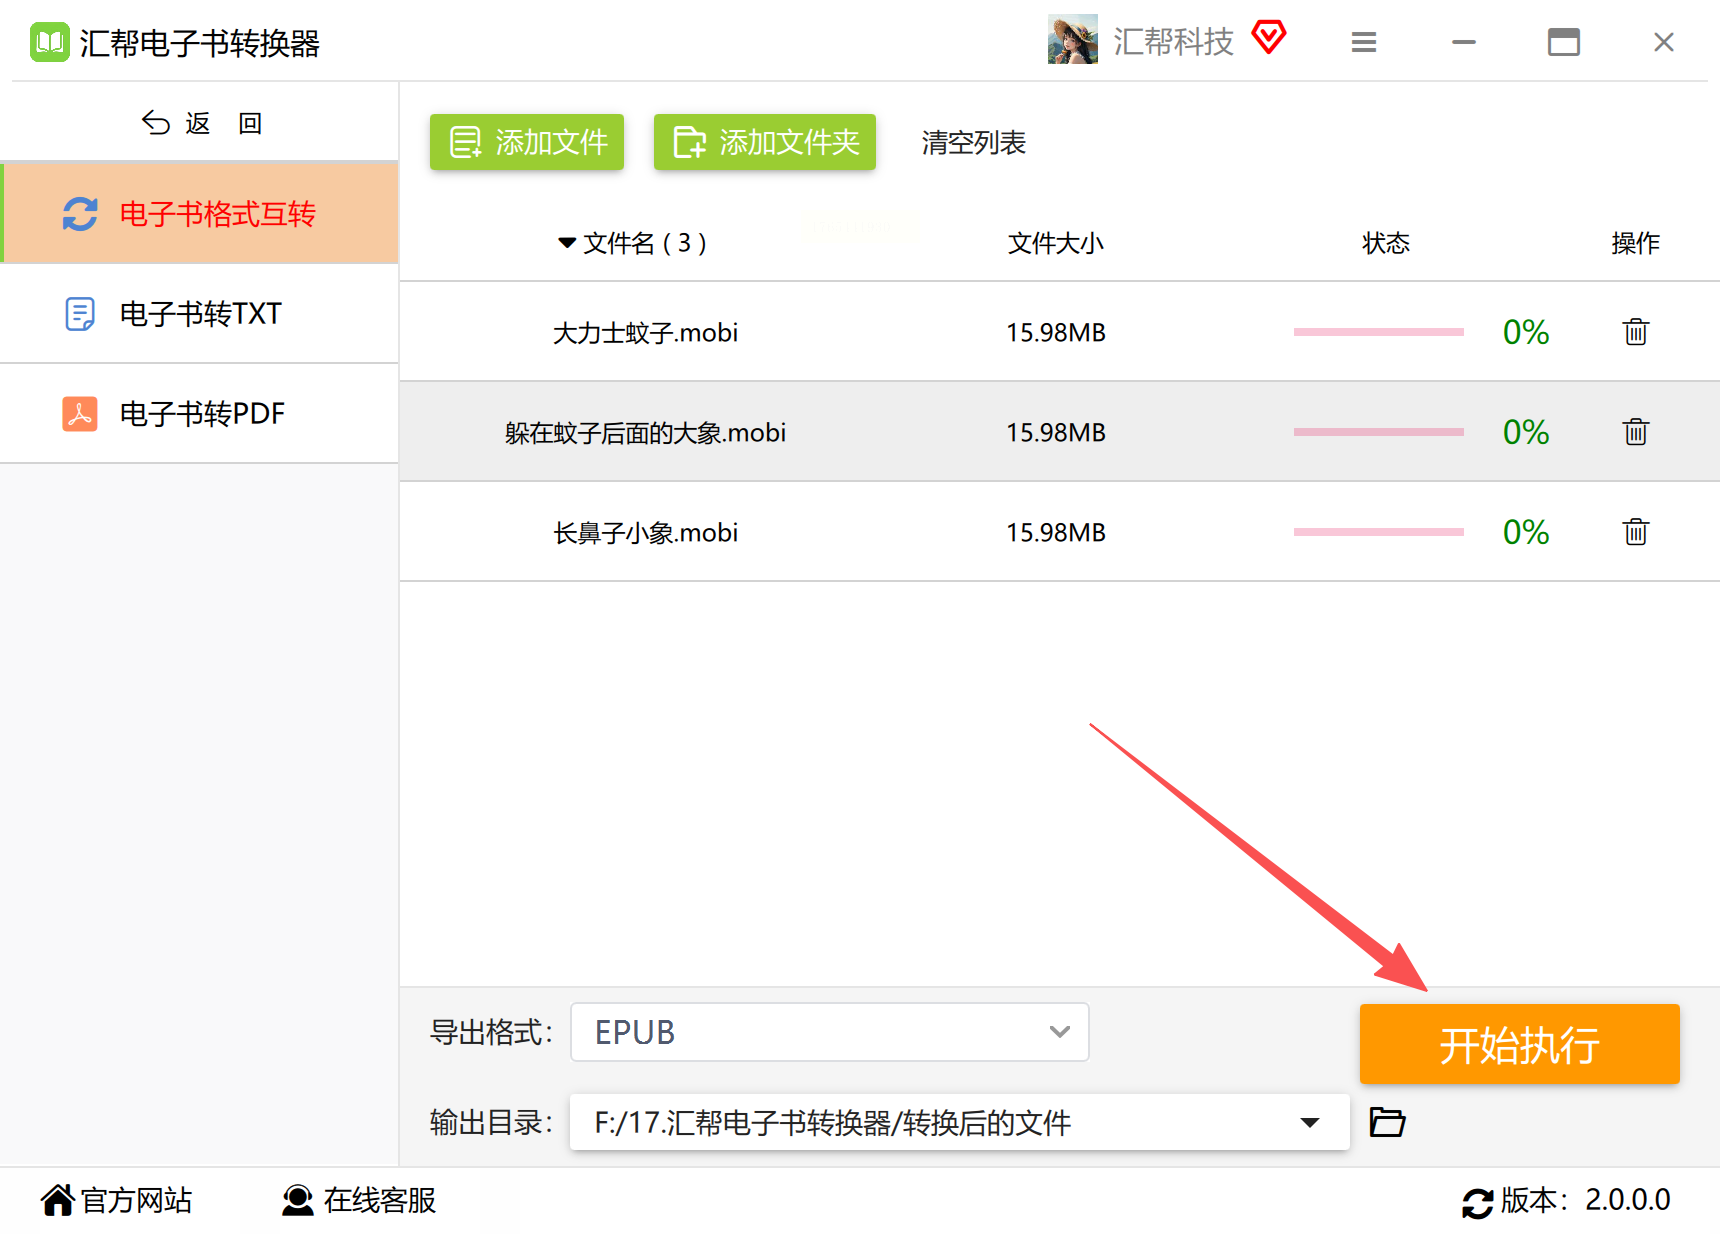This screenshot has width=1720, height=1234.
Task: Open the hamburger menu in title bar
Action: pyautogui.click(x=1364, y=42)
